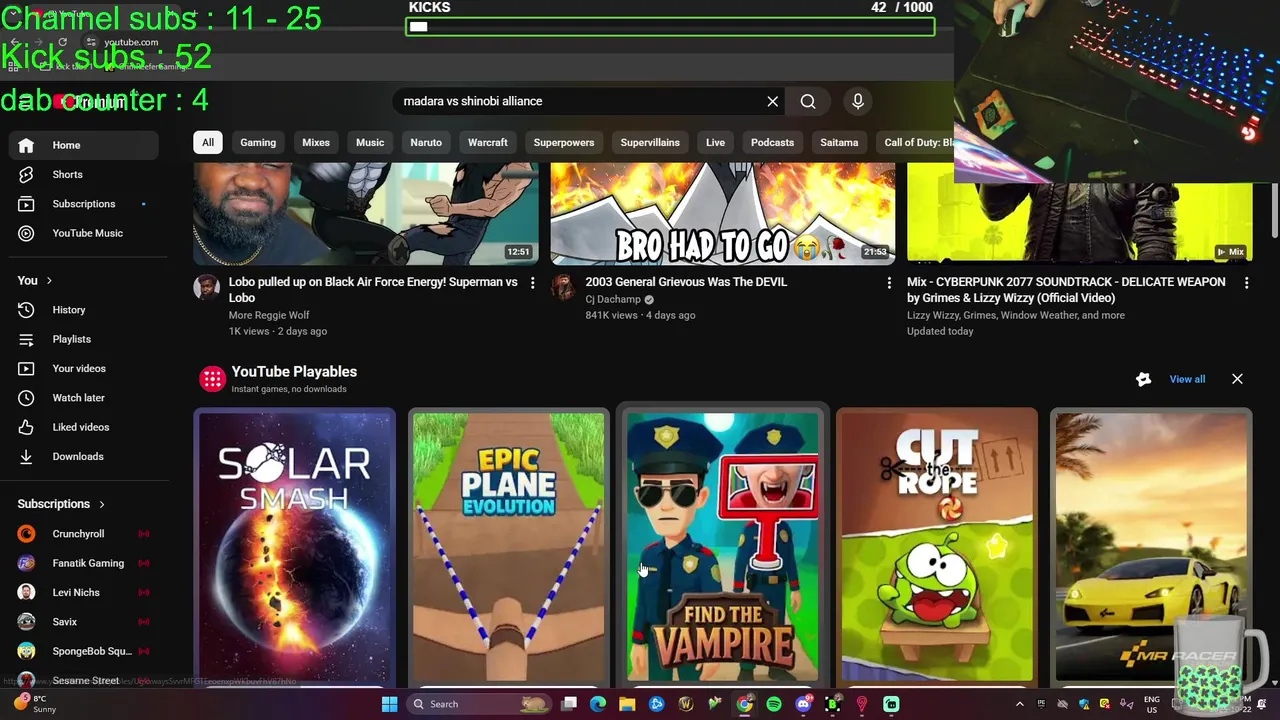The width and height of the screenshot is (1280, 720).
Task: Play the Mr Racer game card
Action: coord(1151,546)
